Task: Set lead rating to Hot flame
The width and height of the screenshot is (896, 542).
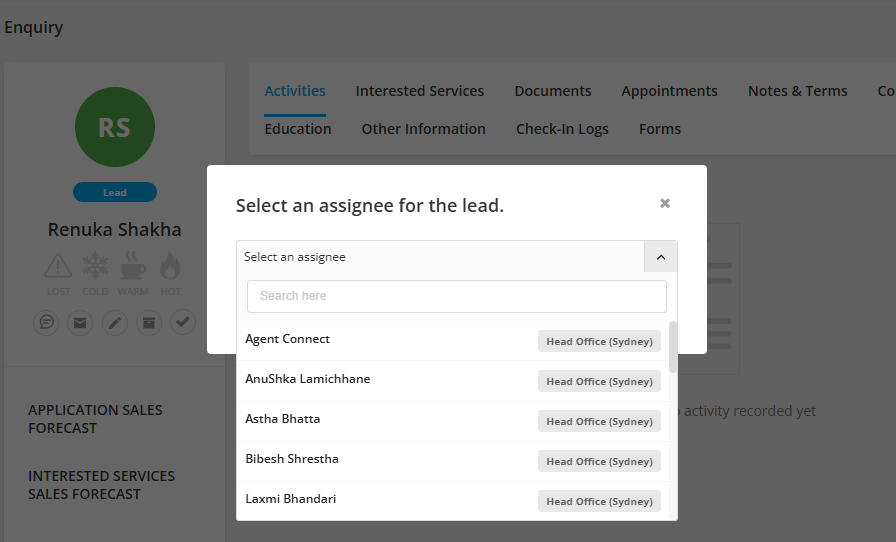Action: click(170, 267)
